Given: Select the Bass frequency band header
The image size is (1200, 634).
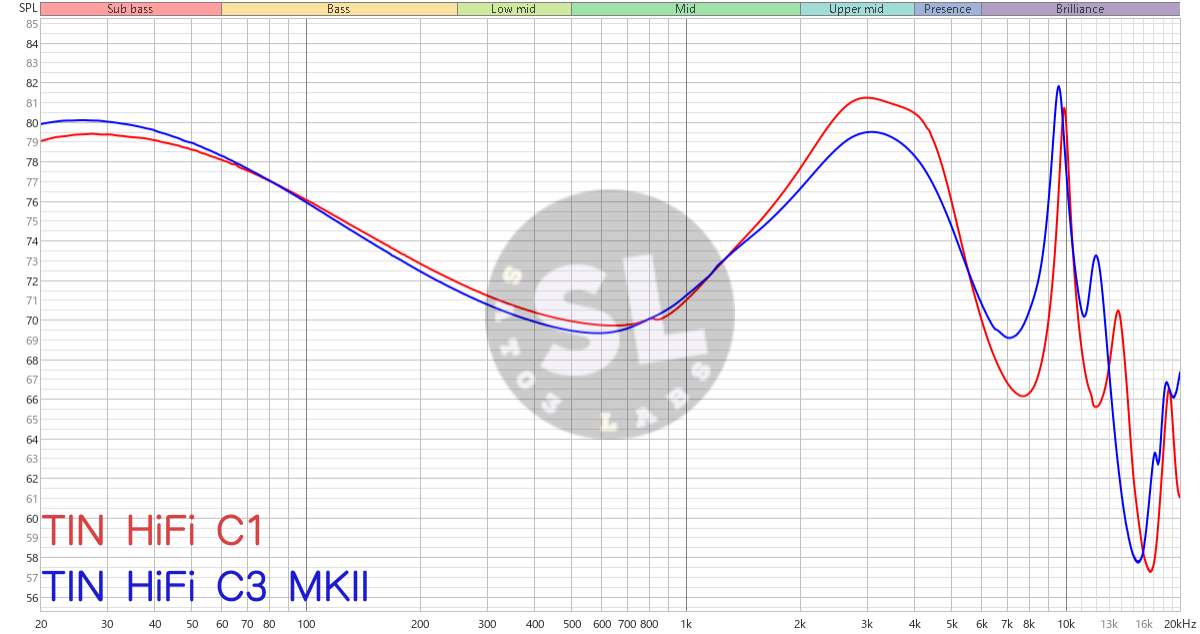Looking at the screenshot, I should coord(339,9).
